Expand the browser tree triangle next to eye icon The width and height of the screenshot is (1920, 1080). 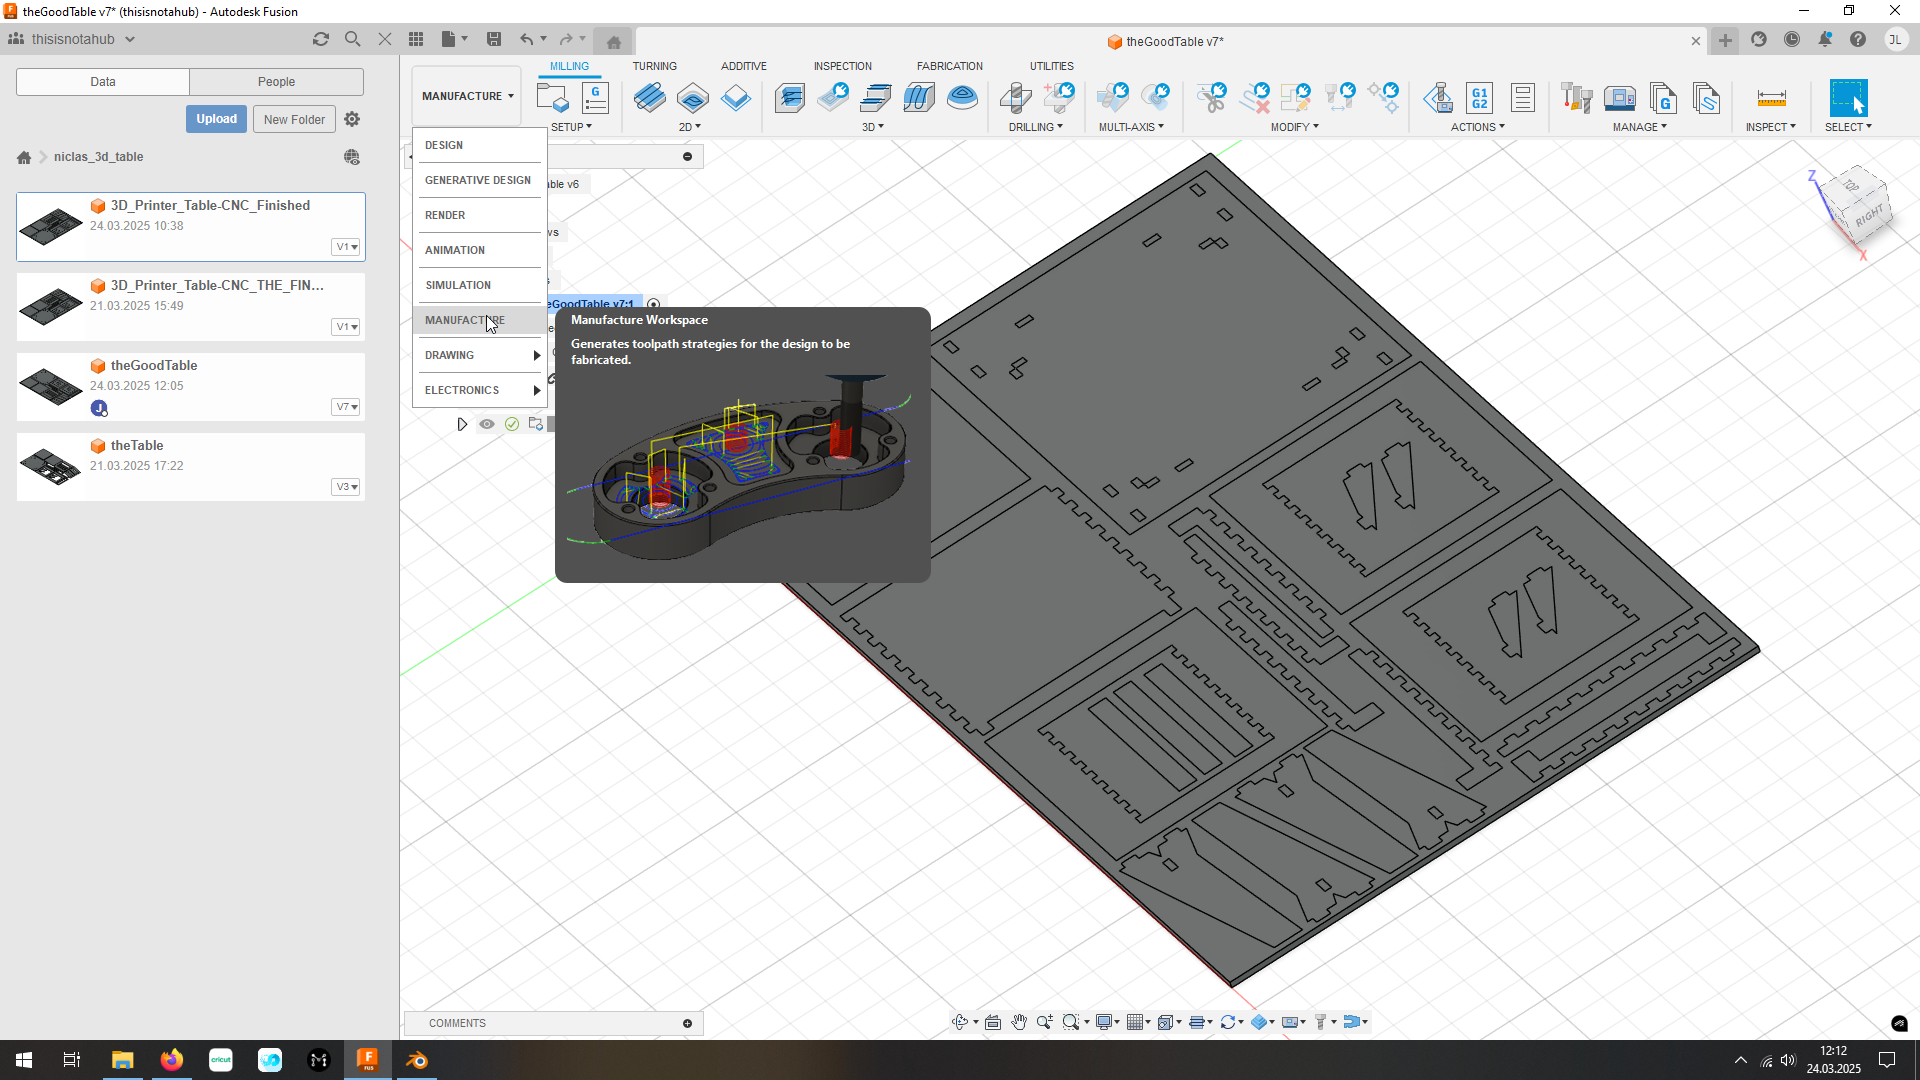coord(462,424)
